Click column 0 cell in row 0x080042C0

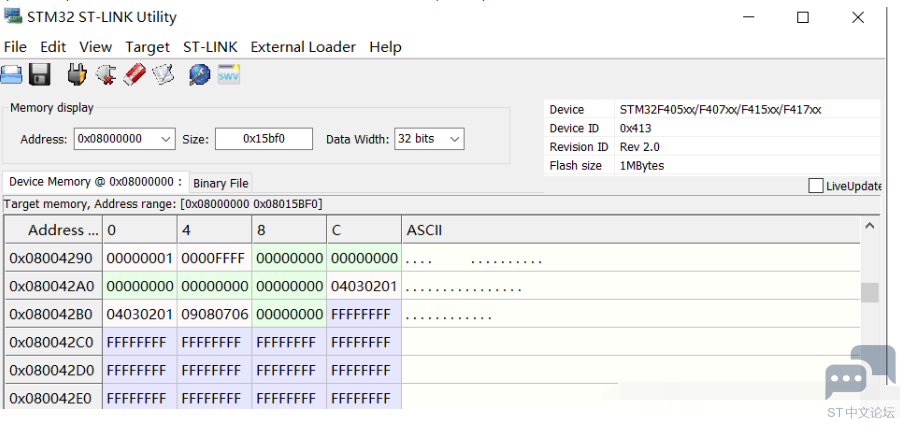(140, 342)
